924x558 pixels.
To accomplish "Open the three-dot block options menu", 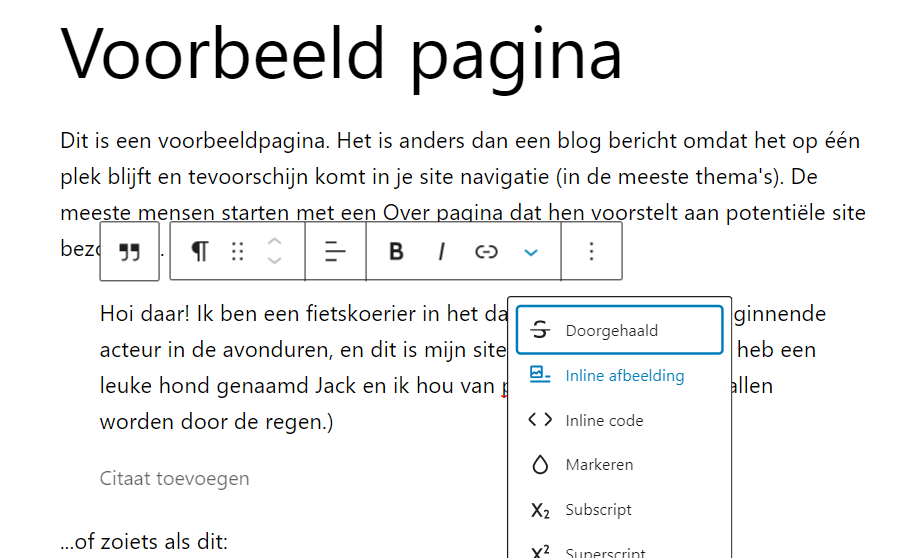I will click(x=591, y=251).
